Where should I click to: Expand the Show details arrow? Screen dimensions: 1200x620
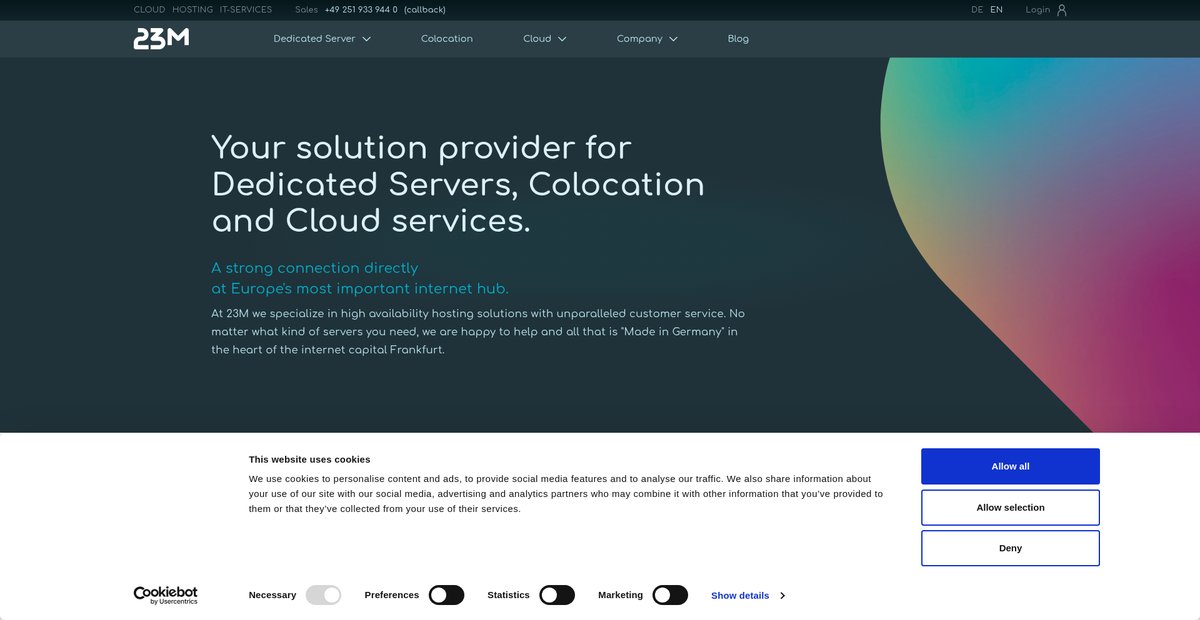(782, 595)
